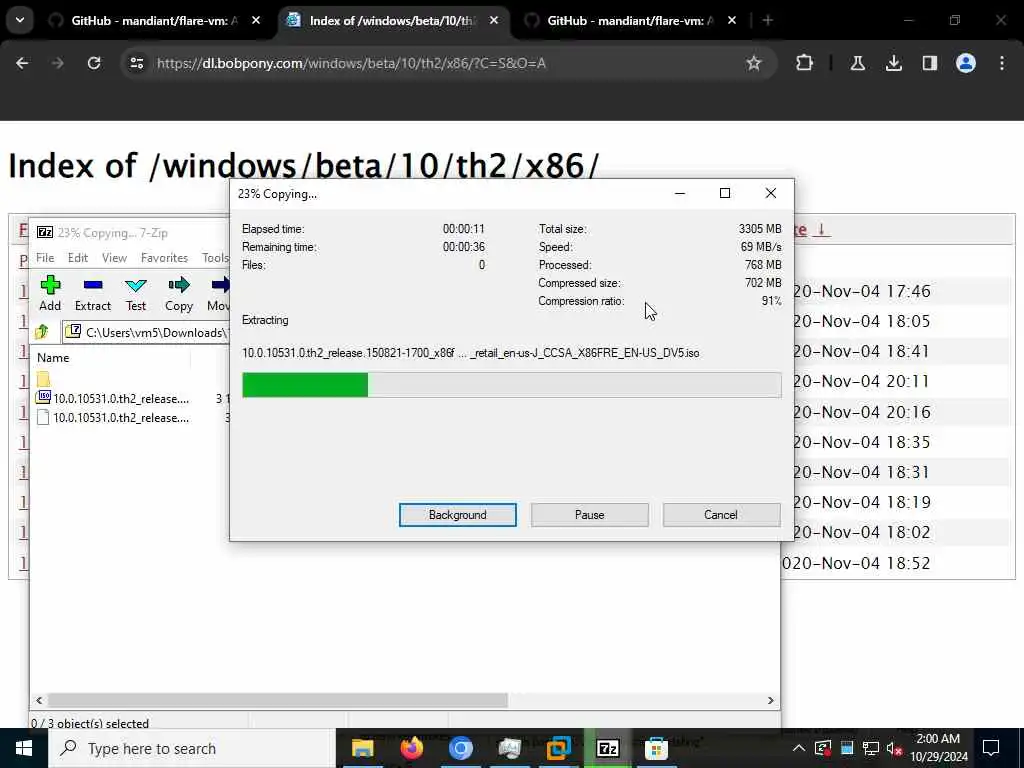The height and width of the screenshot is (768, 1024).
Task: Open the tab search dropdown arrow
Action: tap(20, 20)
